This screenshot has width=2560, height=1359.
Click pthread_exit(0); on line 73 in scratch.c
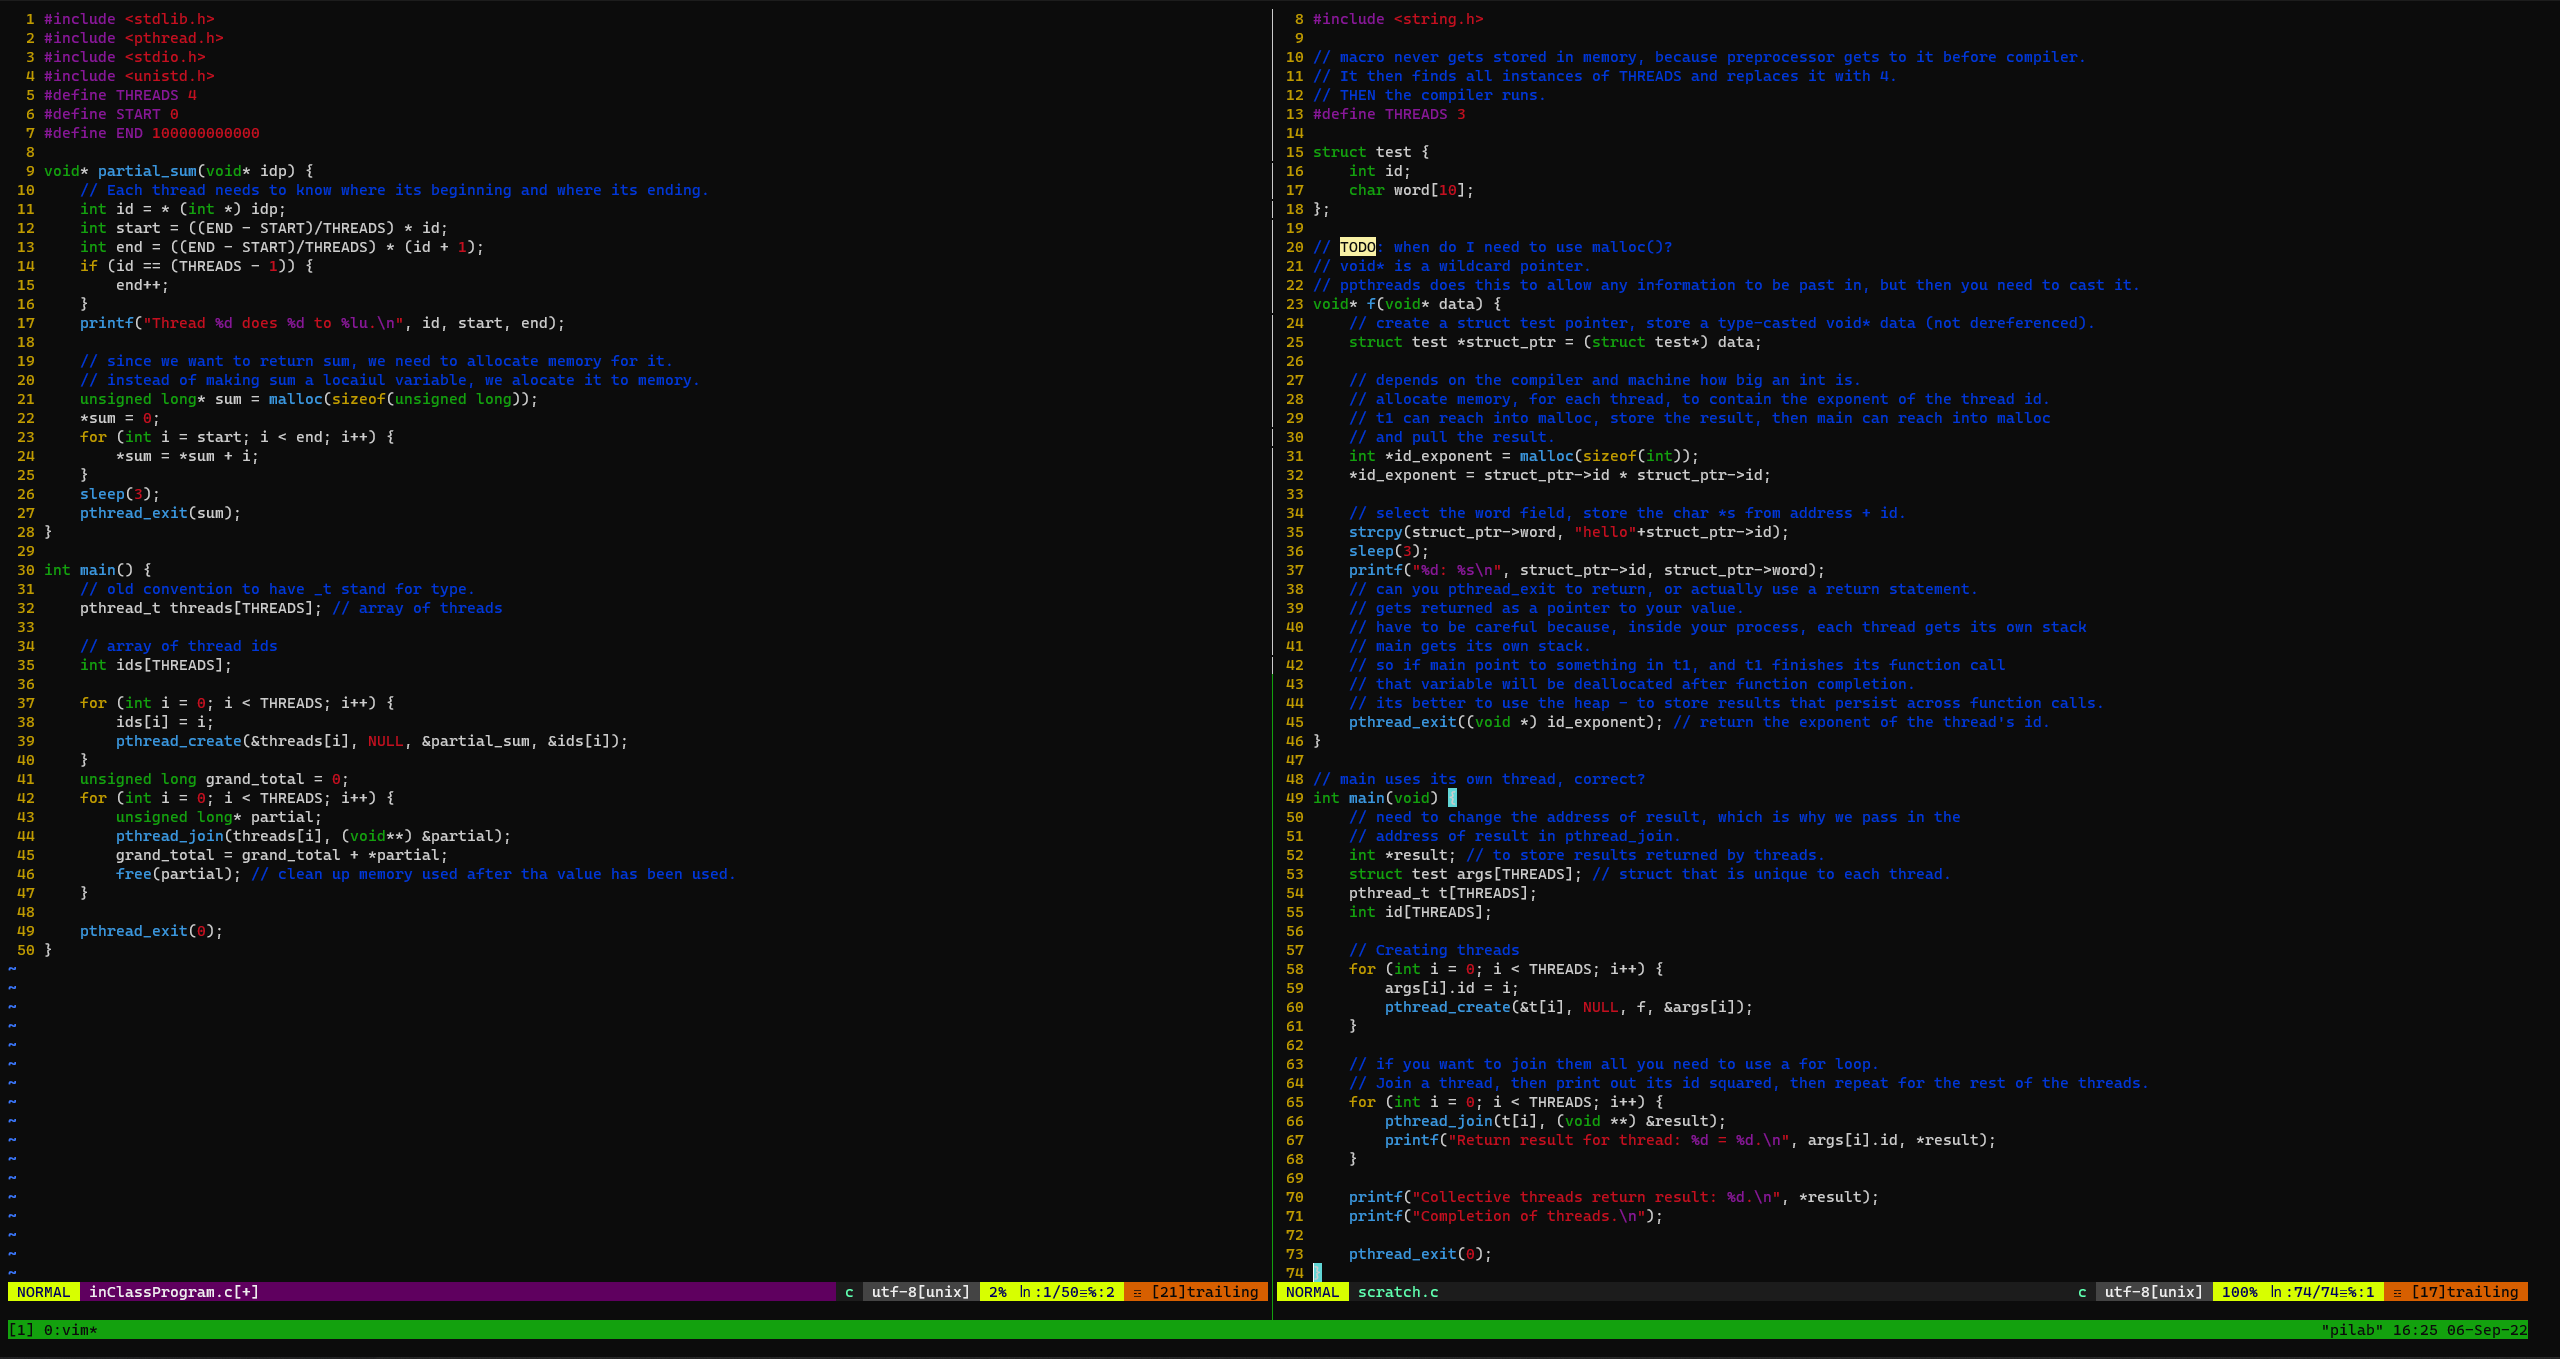pyautogui.click(x=1420, y=1254)
